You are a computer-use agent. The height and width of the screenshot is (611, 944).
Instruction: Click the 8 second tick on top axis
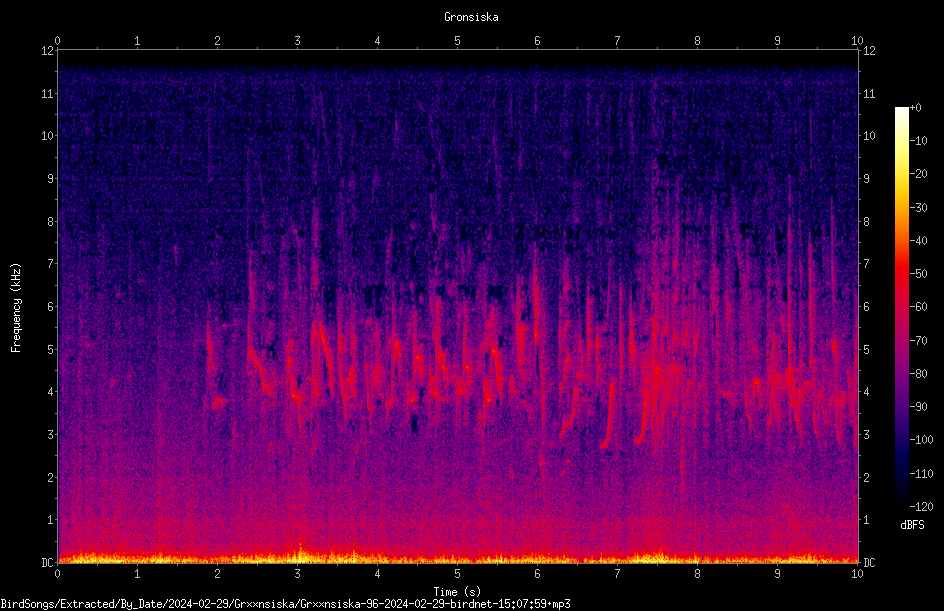pos(697,41)
